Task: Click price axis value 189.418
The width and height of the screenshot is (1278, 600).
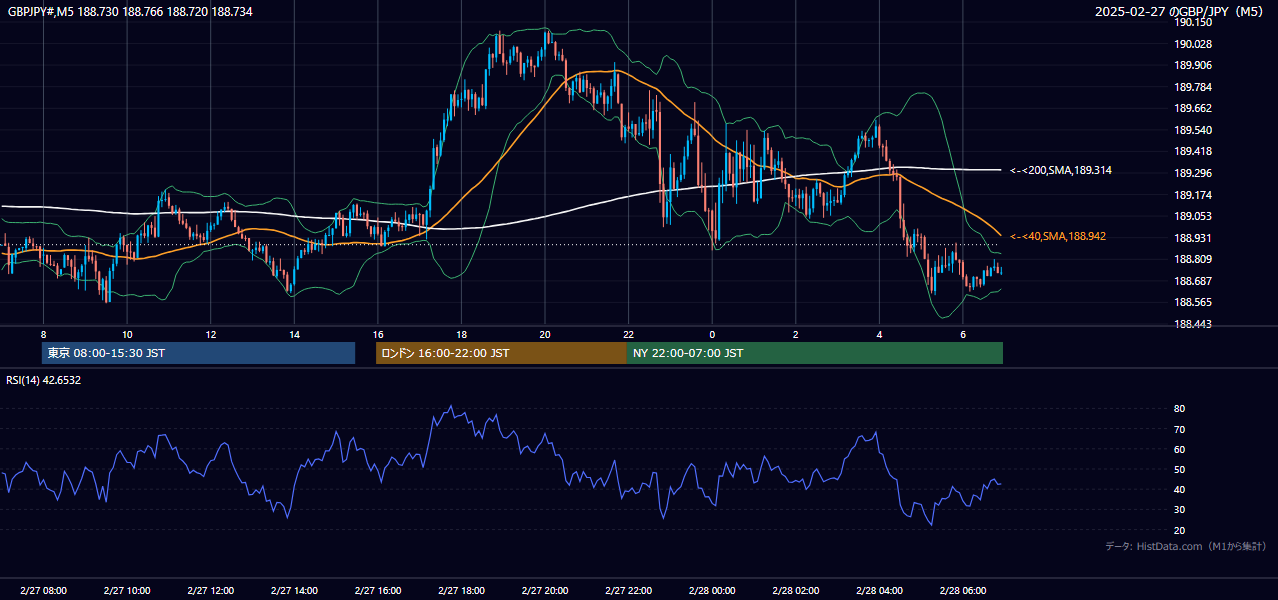Action: click(x=1193, y=152)
